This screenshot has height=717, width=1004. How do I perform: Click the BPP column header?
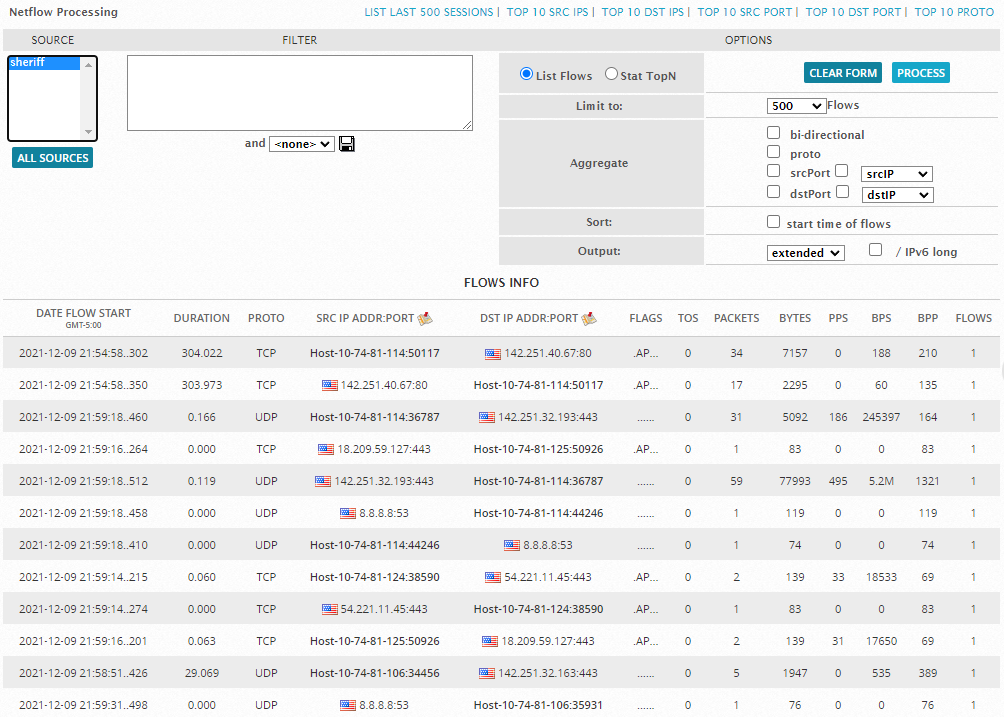click(928, 318)
